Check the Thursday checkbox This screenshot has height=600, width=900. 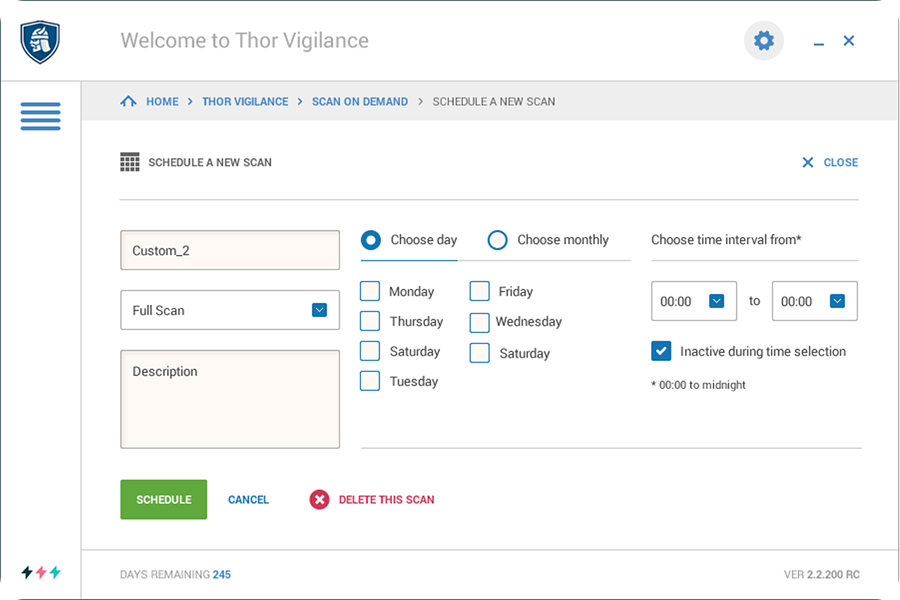[x=370, y=321]
